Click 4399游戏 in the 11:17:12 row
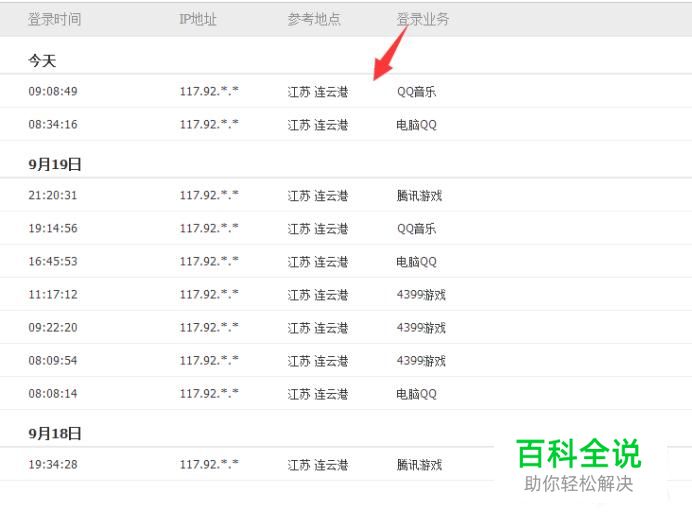Viewport: 692px width, 528px height. coord(421,295)
